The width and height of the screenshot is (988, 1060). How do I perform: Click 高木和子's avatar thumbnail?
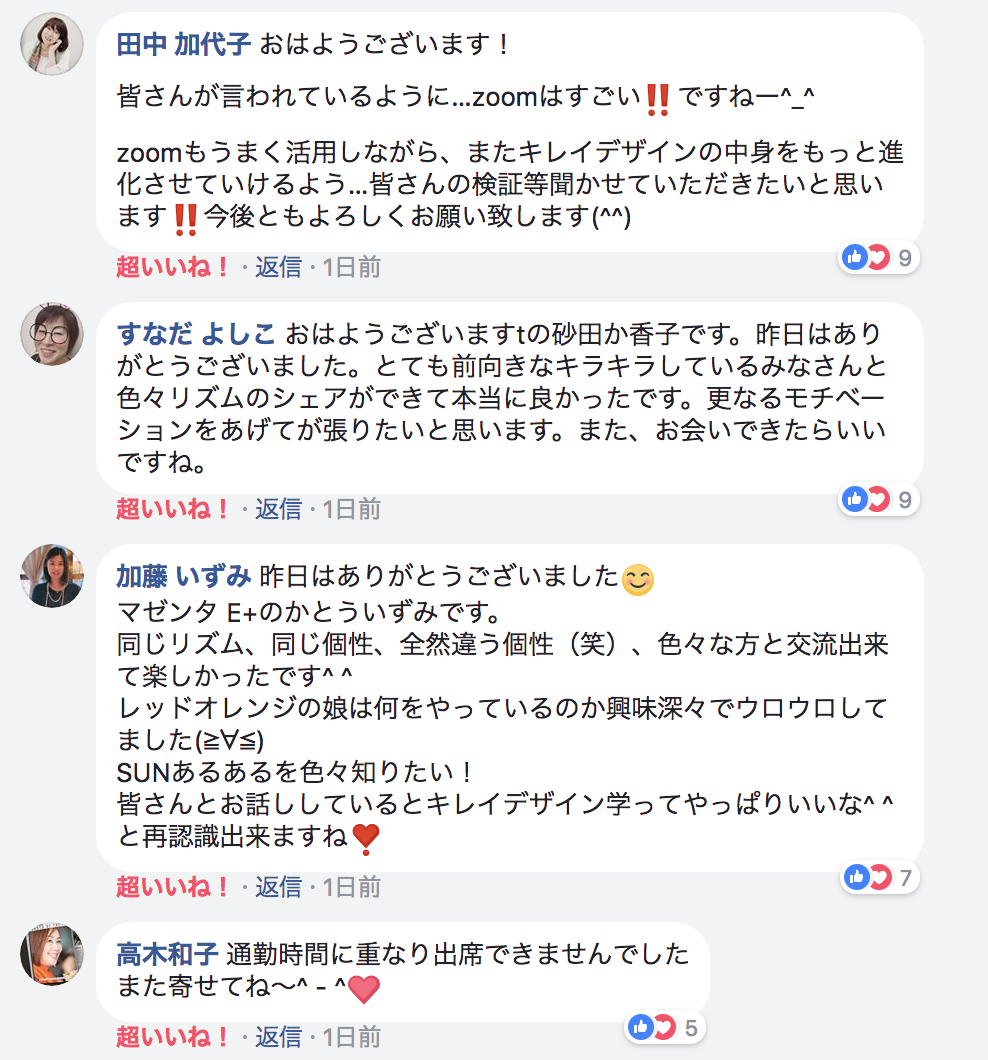coord(52,954)
